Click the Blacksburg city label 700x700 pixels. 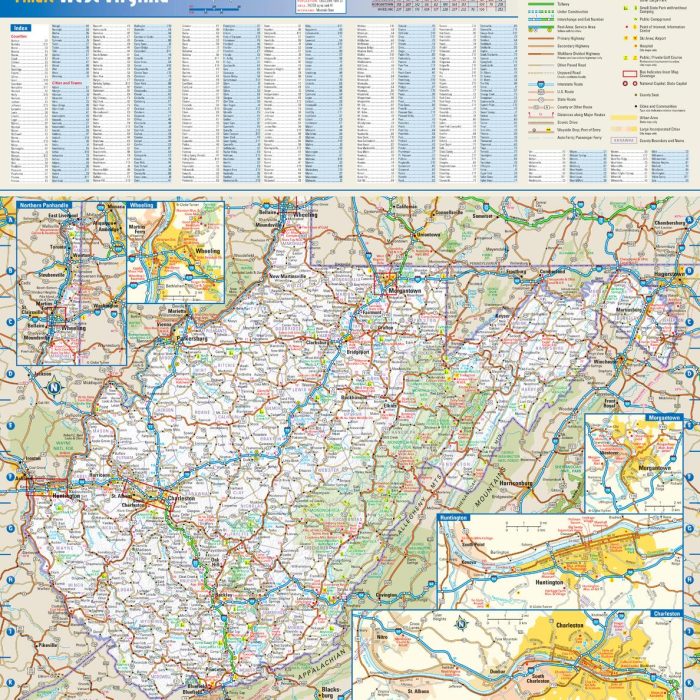[x=330, y=692]
